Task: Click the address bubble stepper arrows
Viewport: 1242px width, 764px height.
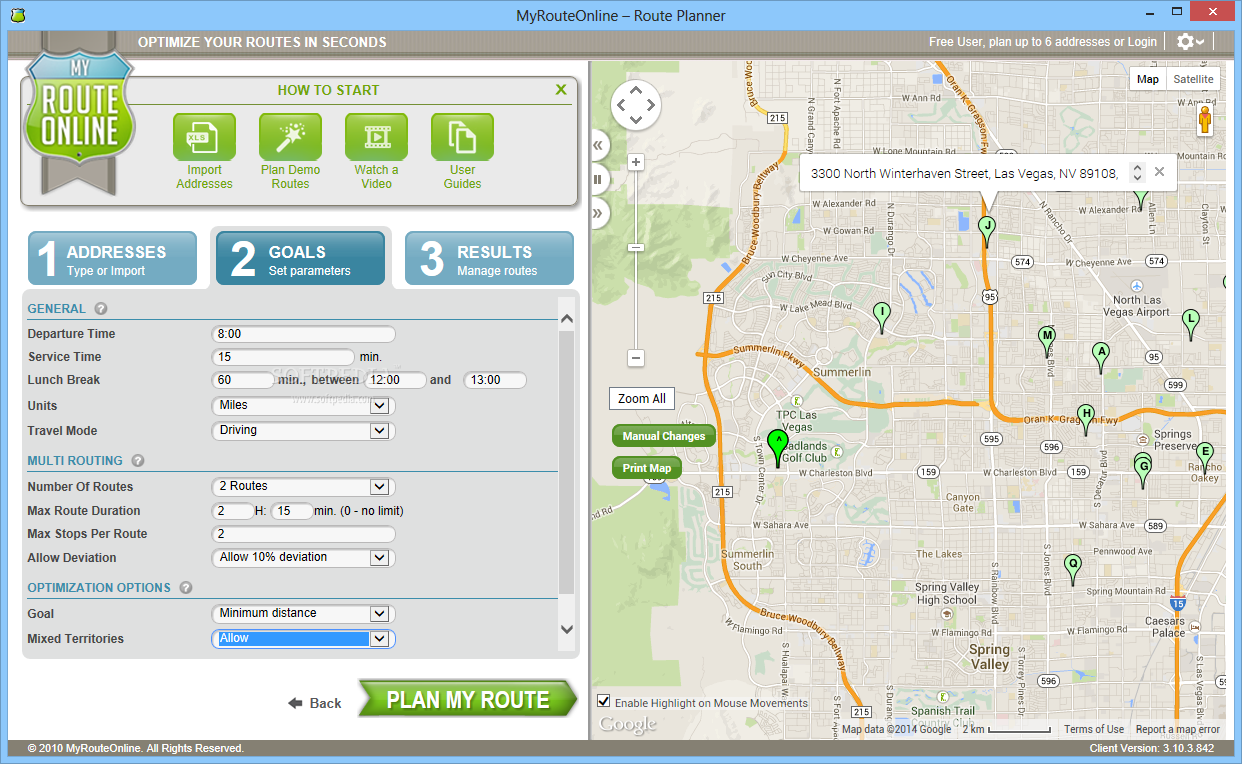Action: tap(1137, 173)
